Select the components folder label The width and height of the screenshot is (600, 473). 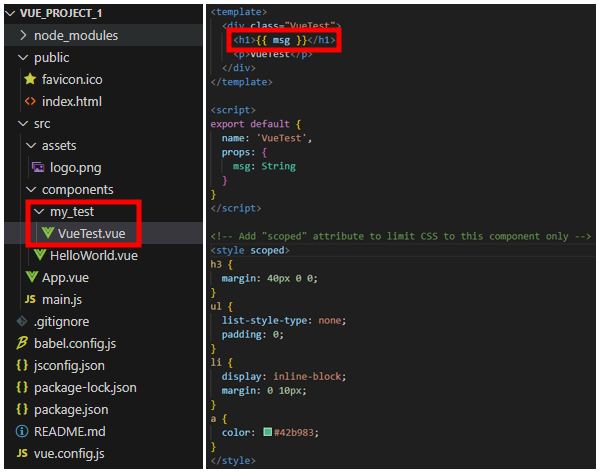(77, 190)
